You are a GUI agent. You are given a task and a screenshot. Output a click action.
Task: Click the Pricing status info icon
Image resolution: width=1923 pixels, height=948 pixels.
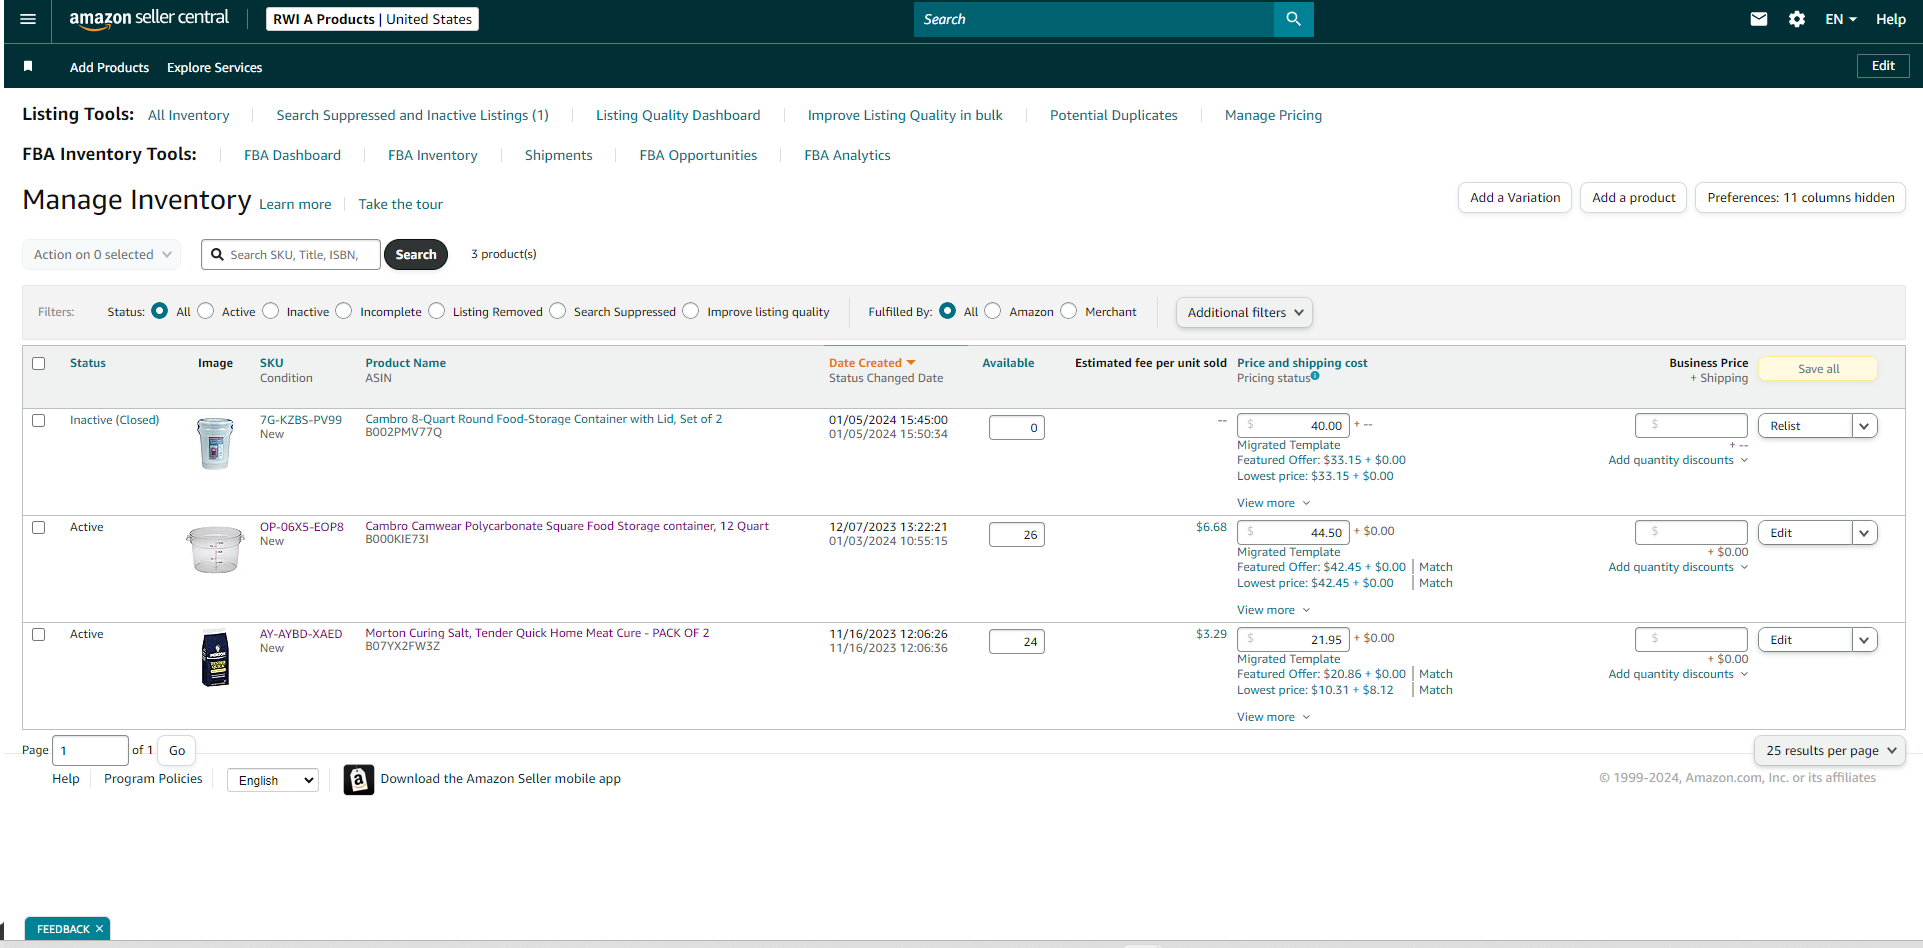pos(1315,376)
